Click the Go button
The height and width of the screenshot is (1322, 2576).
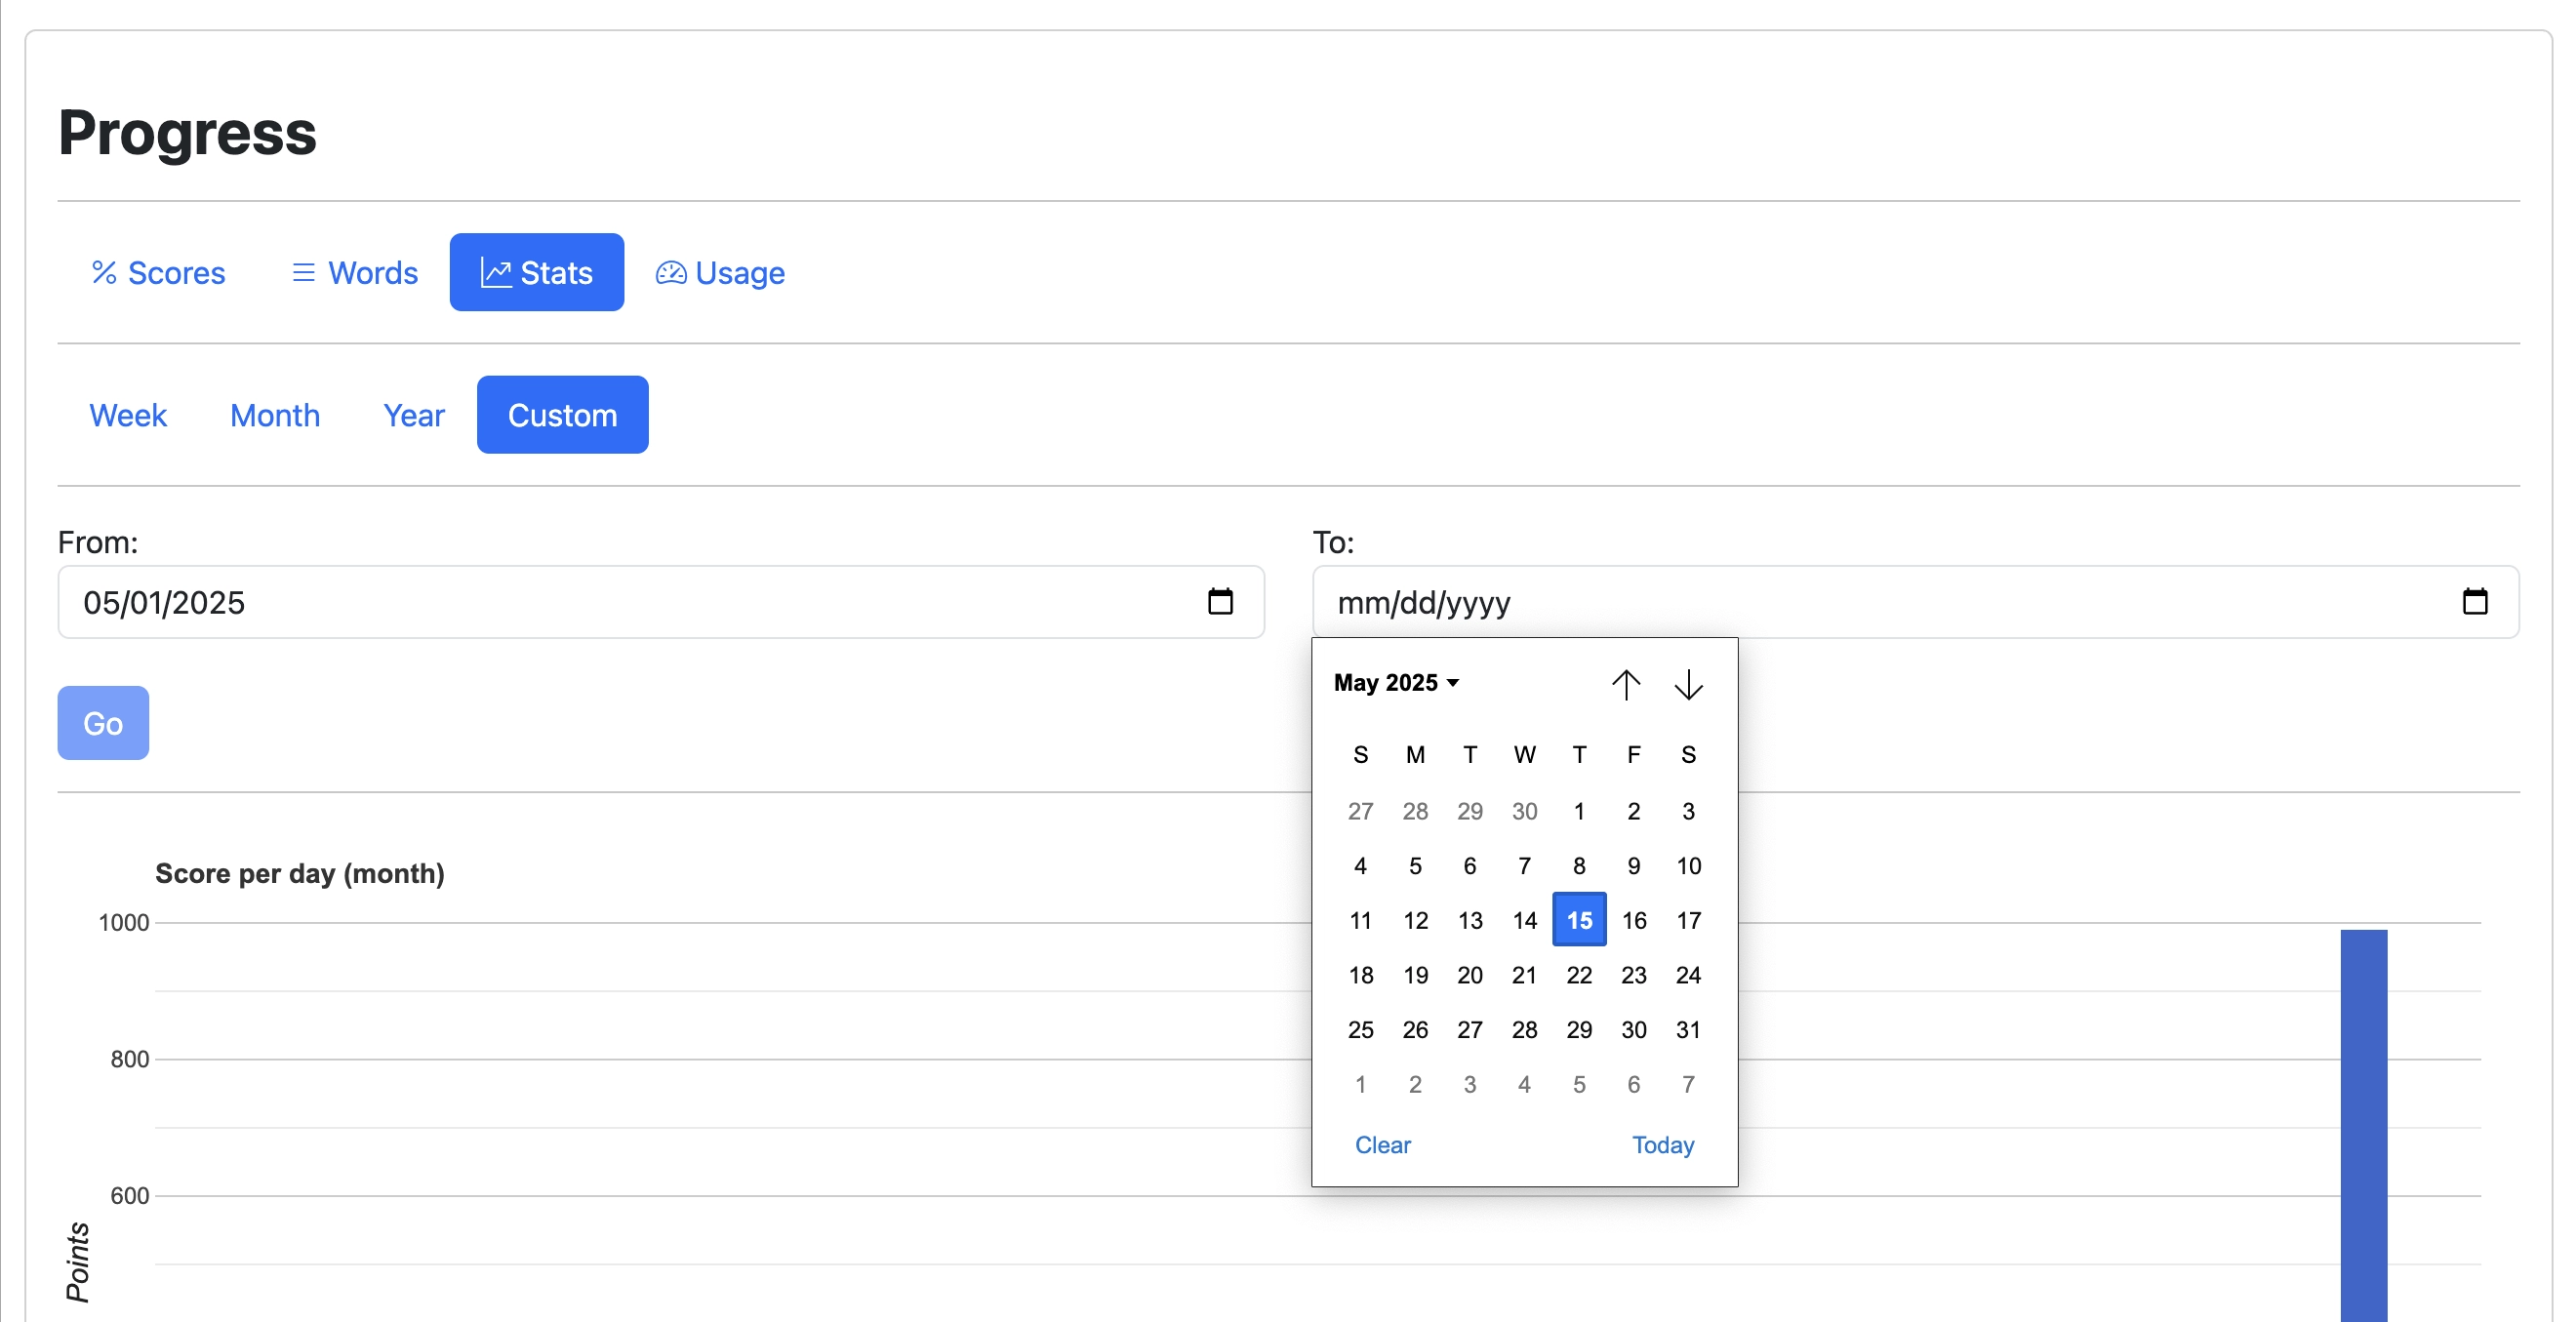click(103, 723)
